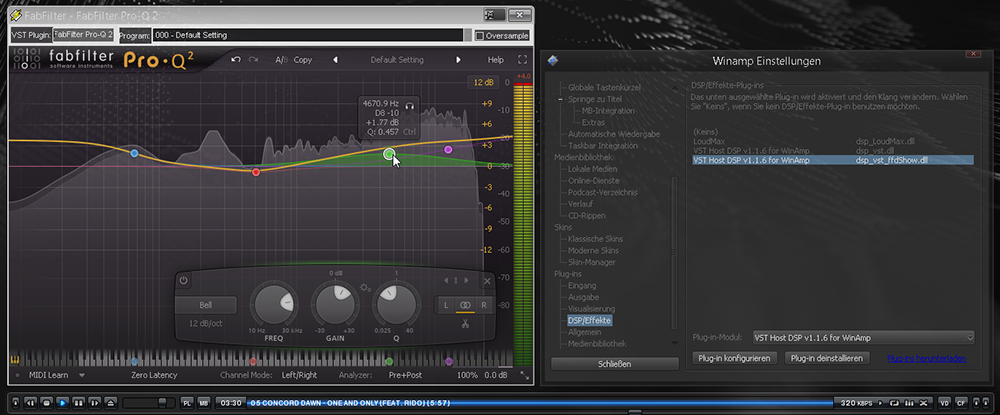Select the DSP/Effekte tree item
Screen dimensions: 1000x415
589,321
